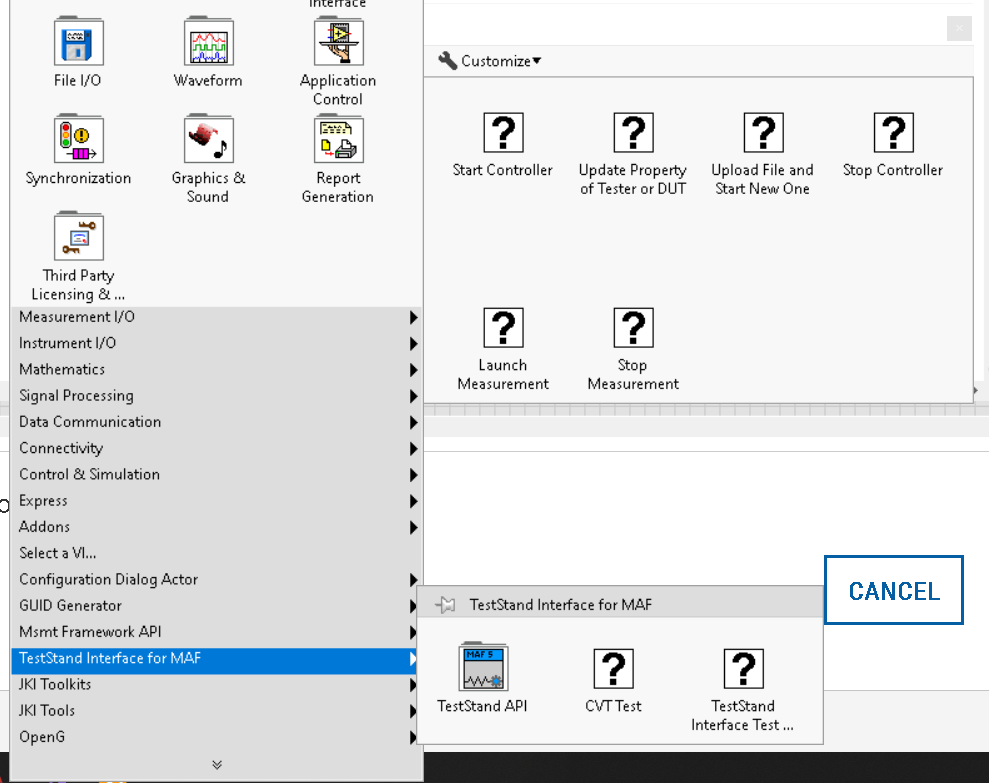
Task: Select the Upload File and Start New One icon
Action: coord(763,132)
